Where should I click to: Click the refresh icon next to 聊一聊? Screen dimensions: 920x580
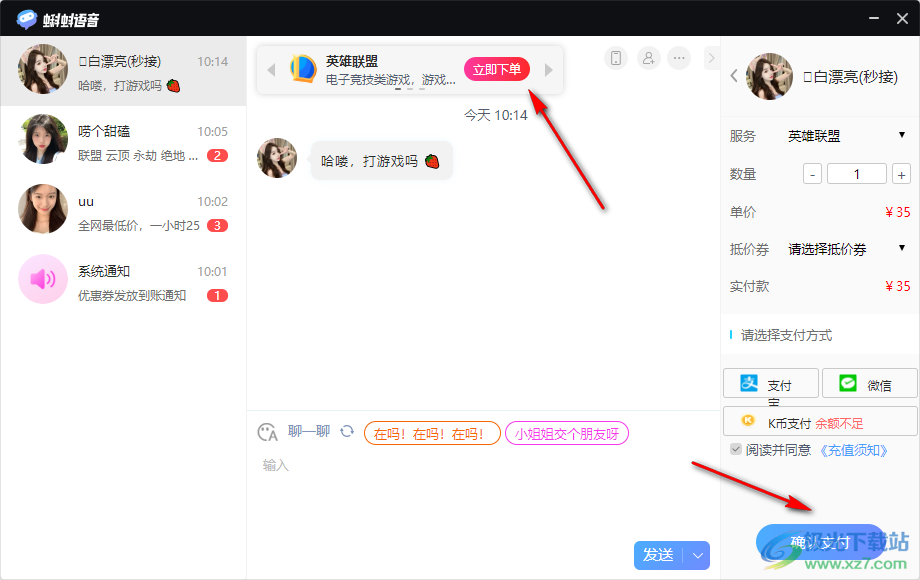pyautogui.click(x=347, y=431)
